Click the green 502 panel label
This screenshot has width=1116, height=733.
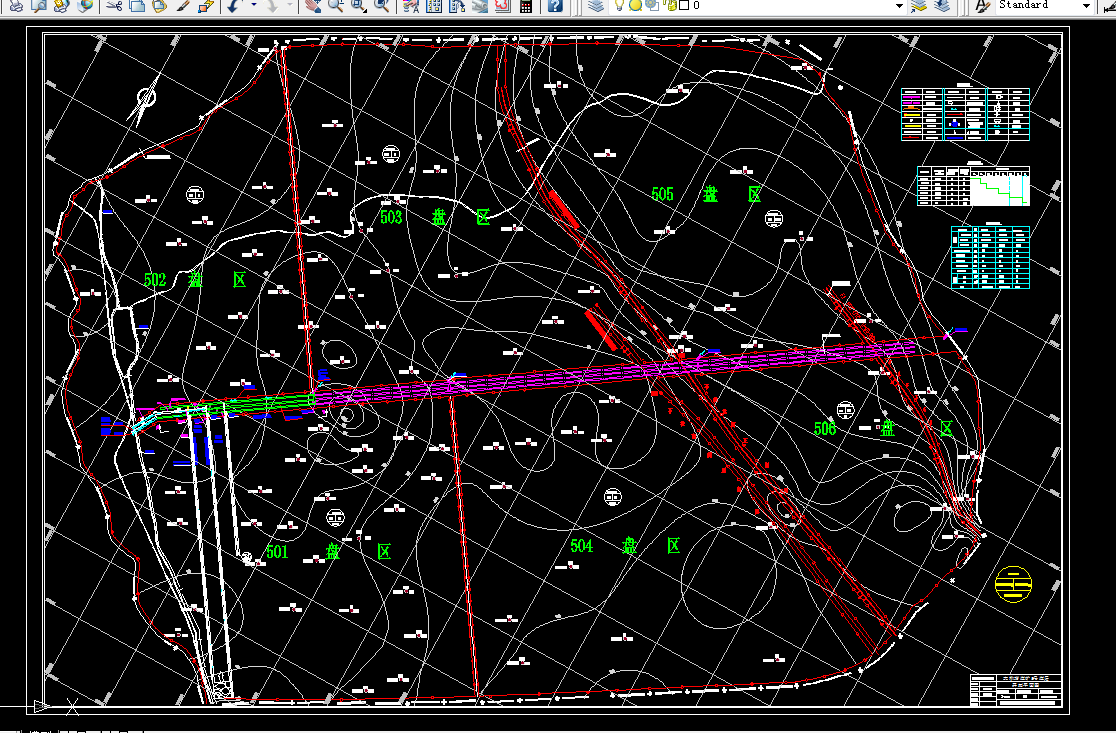(195, 280)
